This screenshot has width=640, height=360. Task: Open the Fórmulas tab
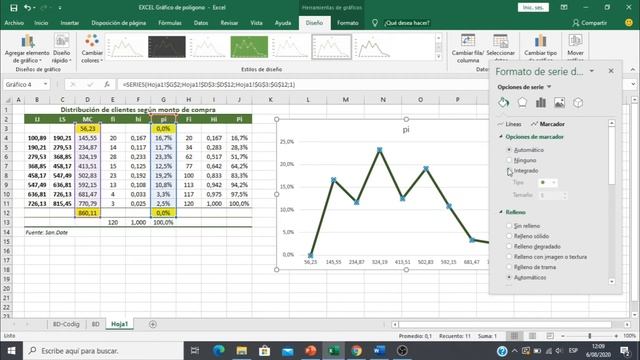click(170, 23)
